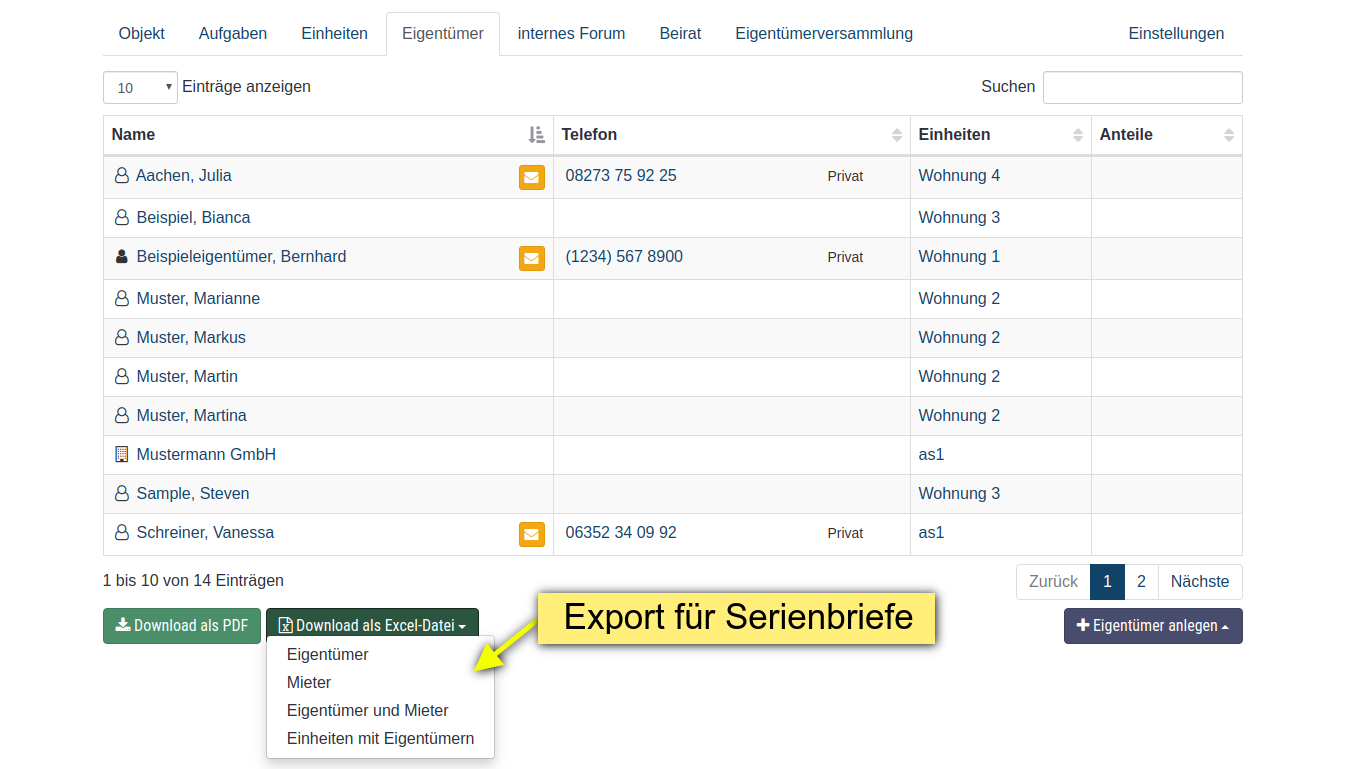Click the building icon next to Mustermann GmbH
The width and height of the screenshot is (1349, 769).
point(122,454)
